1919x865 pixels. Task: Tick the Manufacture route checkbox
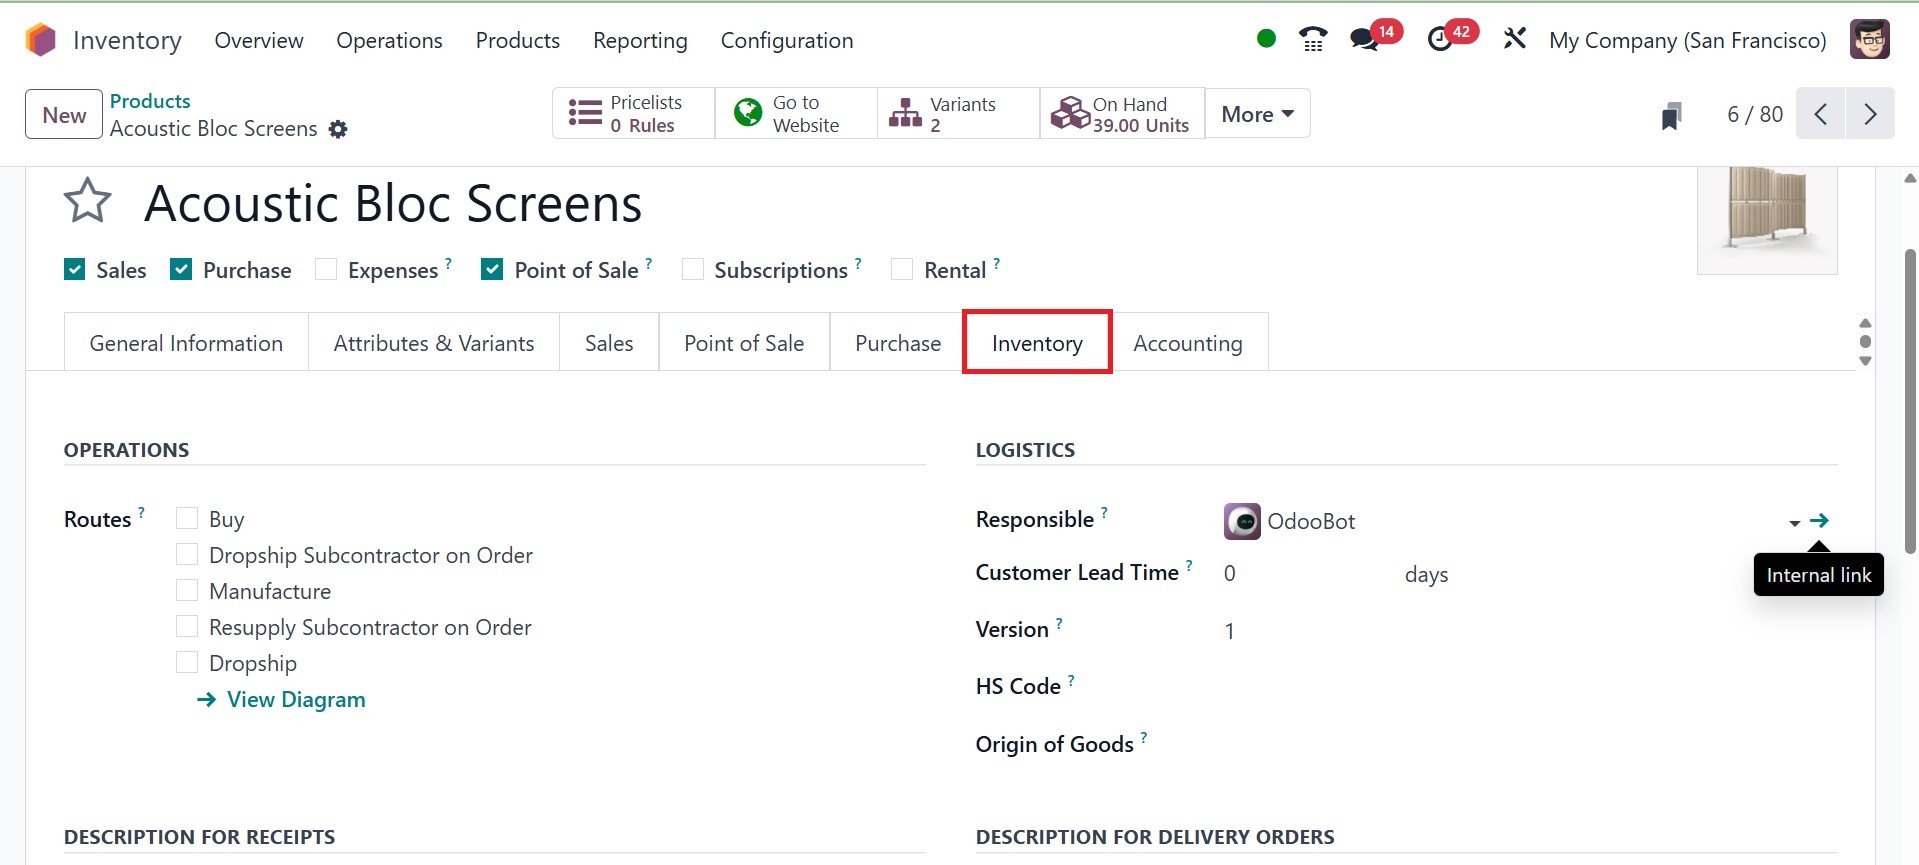tap(187, 590)
